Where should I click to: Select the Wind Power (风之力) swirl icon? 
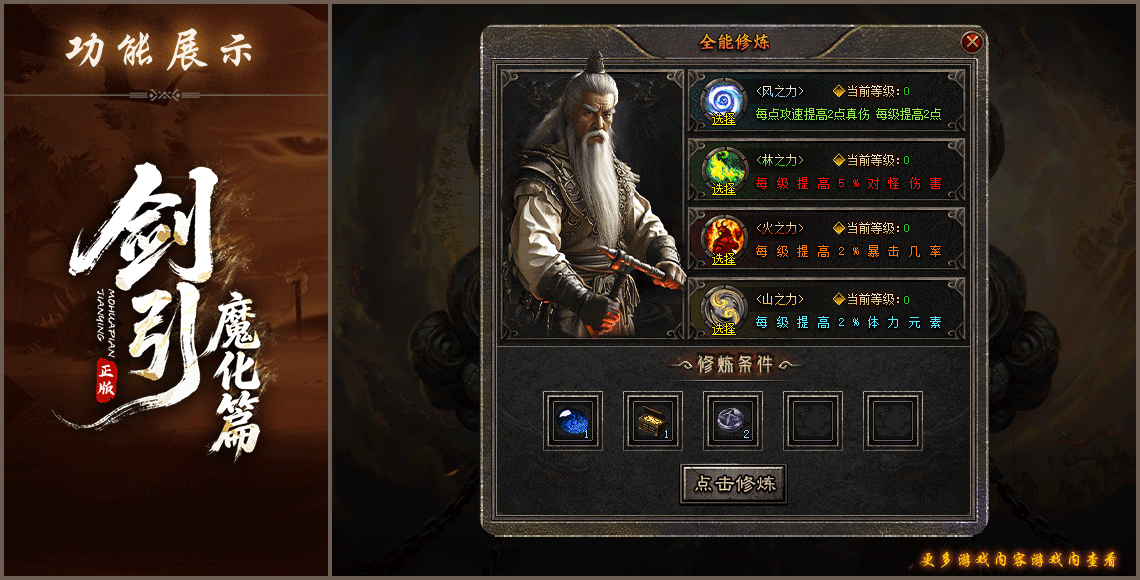pyautogui.click(x=724, y=98)
